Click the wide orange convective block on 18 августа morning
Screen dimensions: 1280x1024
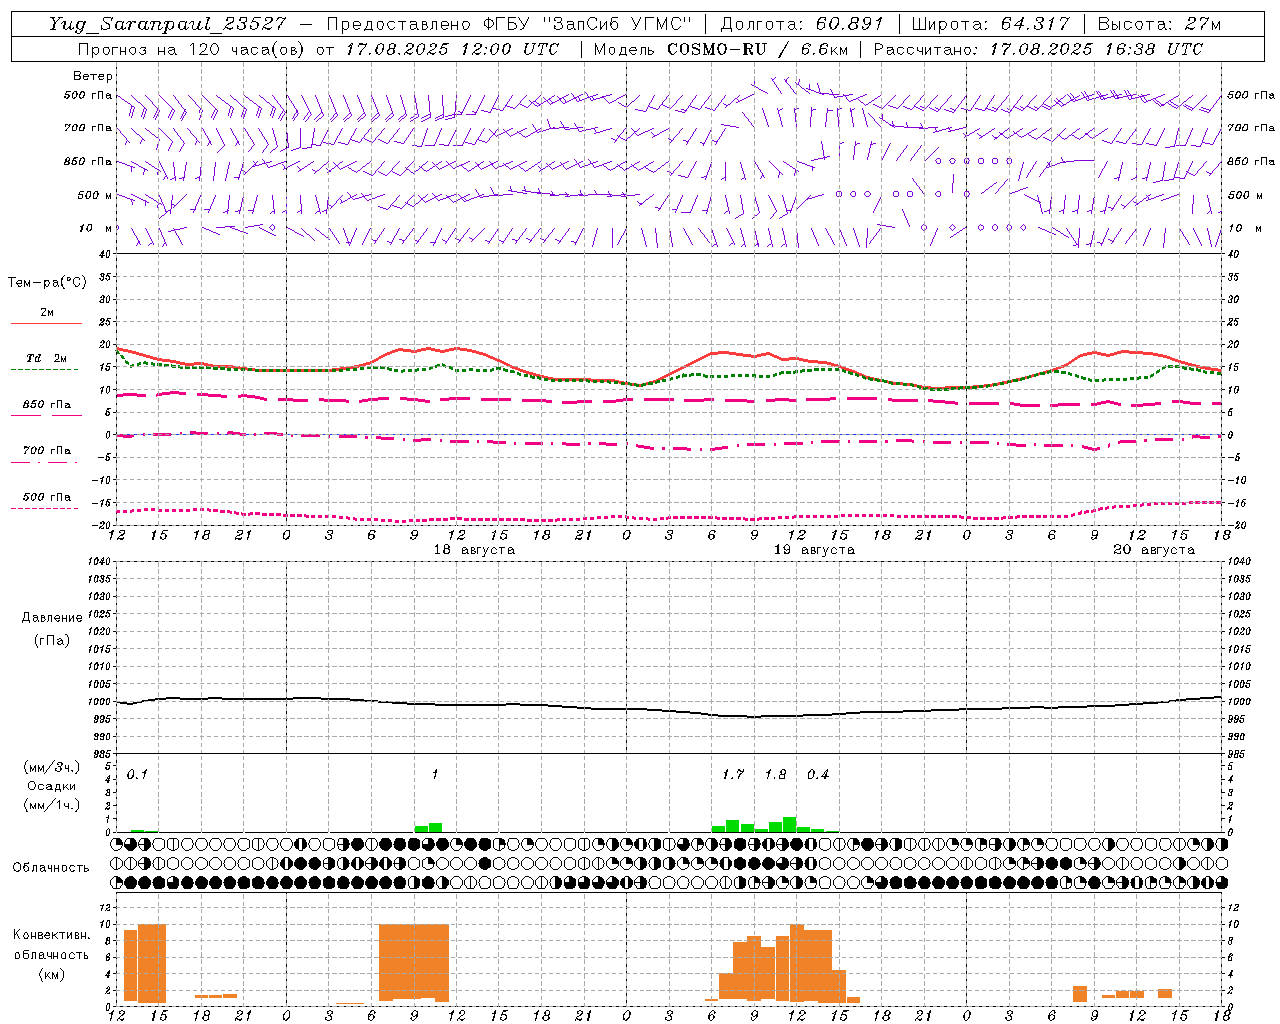tap(414, 962)
